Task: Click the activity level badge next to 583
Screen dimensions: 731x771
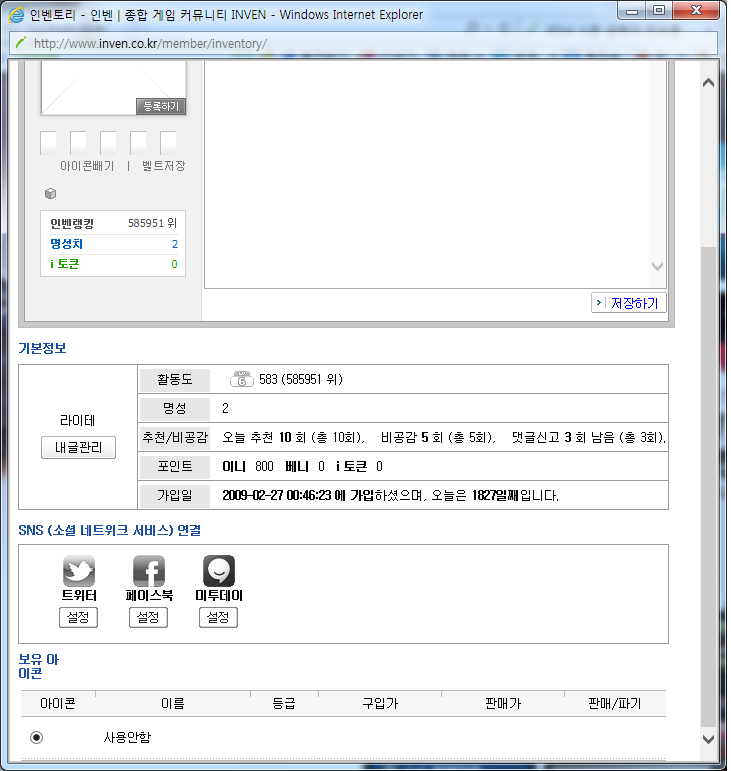Action: tap(242, 379)
